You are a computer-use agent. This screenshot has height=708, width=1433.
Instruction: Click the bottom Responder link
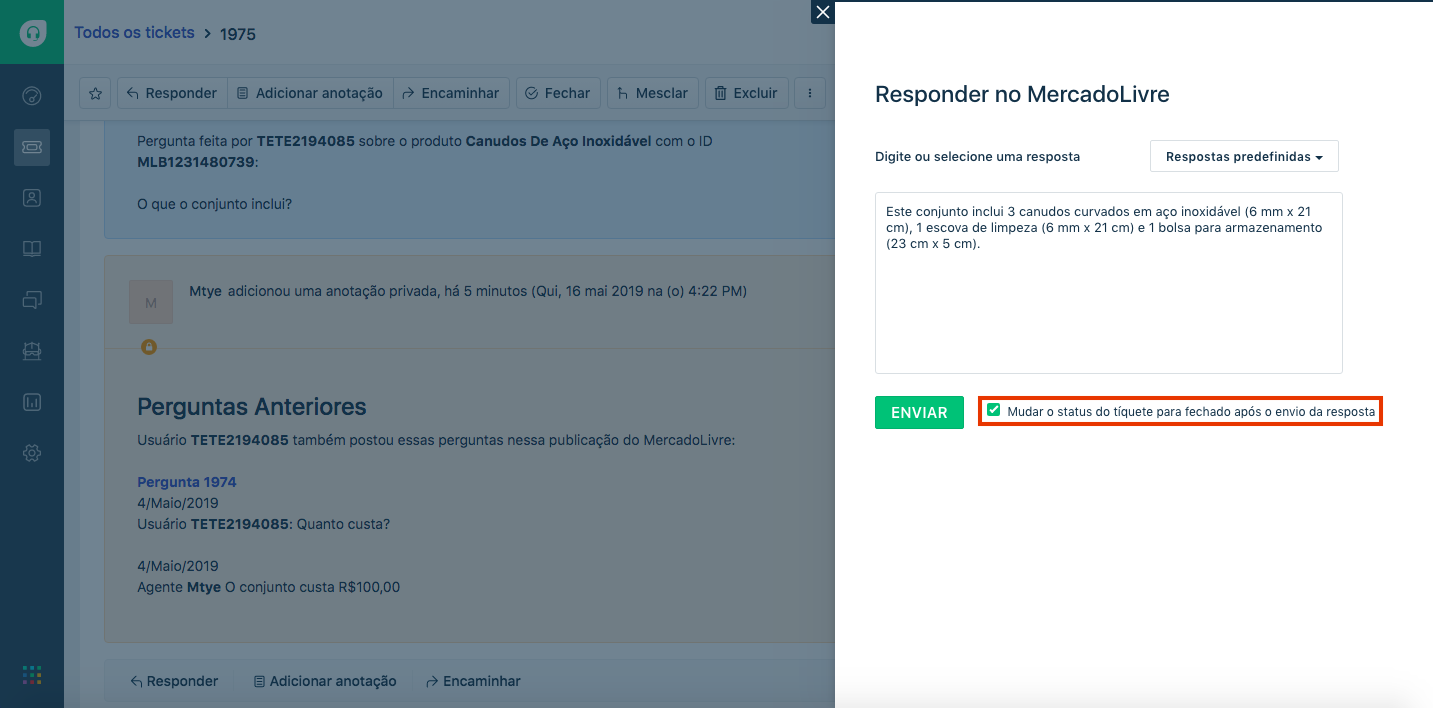click(x=174, y=681)
